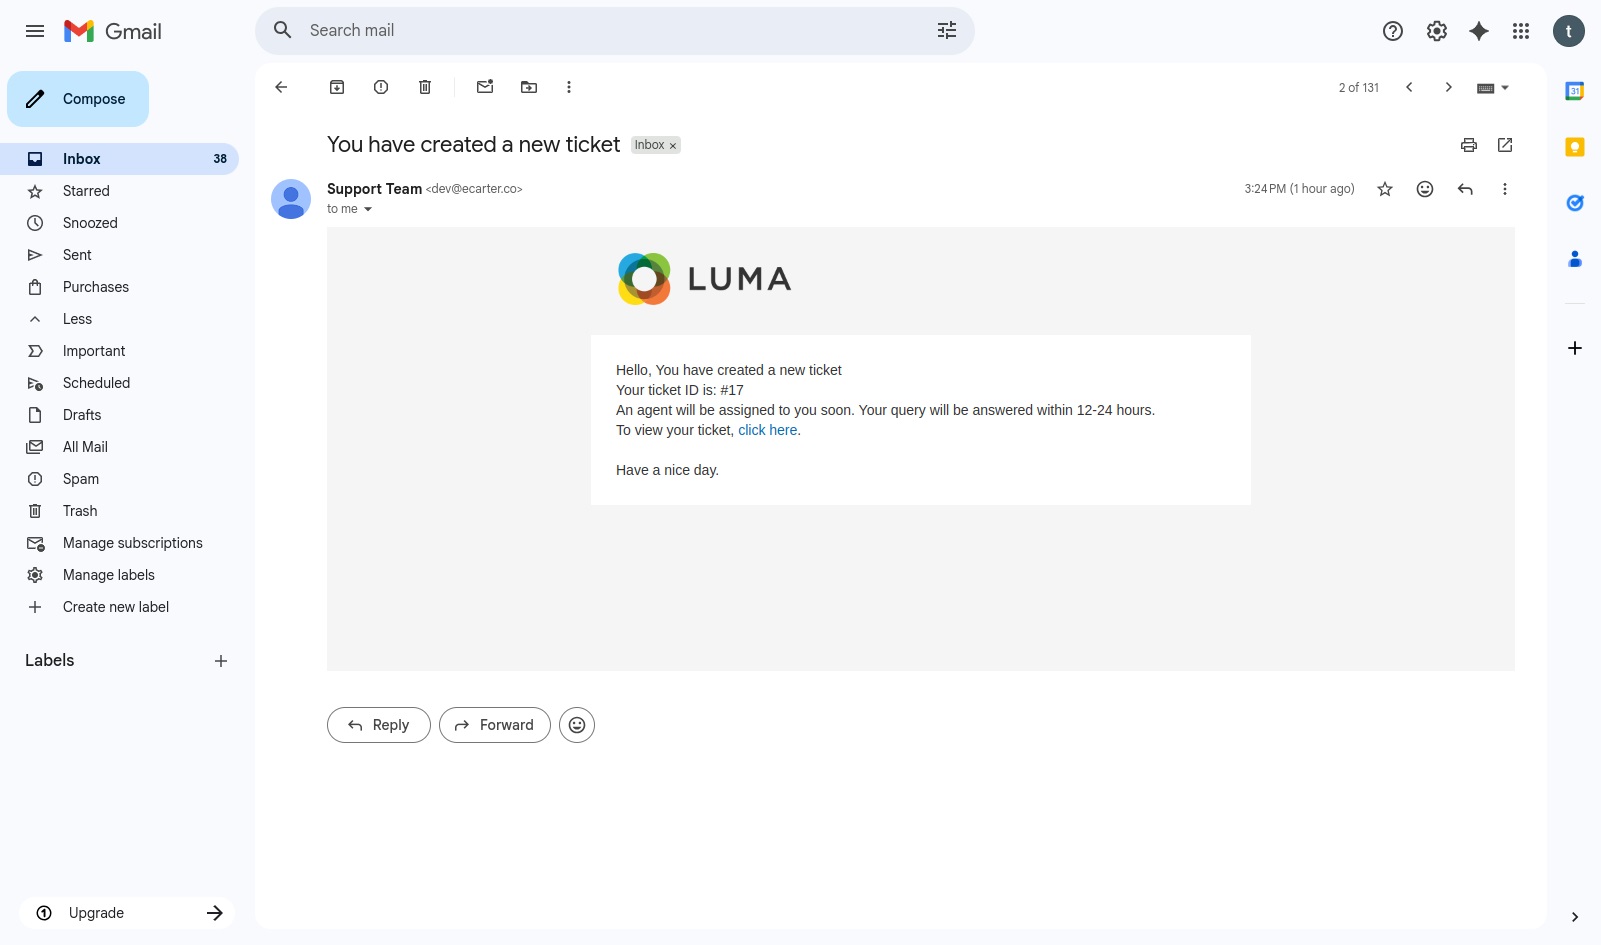Add emoji reaction below the email
Image resolution: width=1601 pixels, height=945 pixels.
(x=577, y=725)
